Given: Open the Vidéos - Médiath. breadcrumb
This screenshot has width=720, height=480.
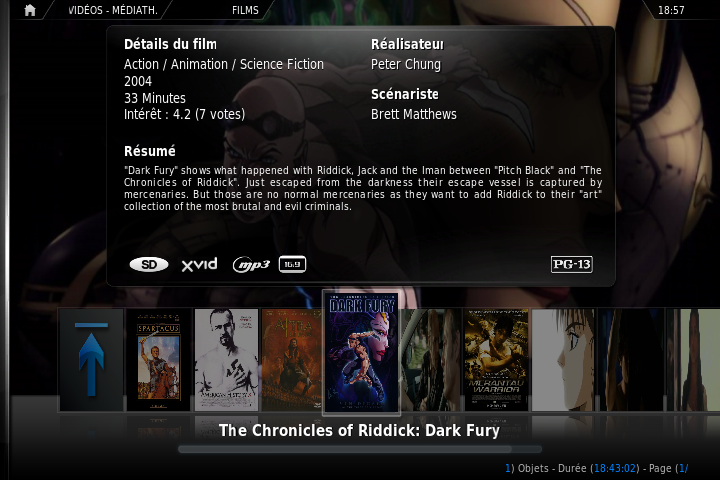Looking at the screenshot, I should tap(113, 10).
